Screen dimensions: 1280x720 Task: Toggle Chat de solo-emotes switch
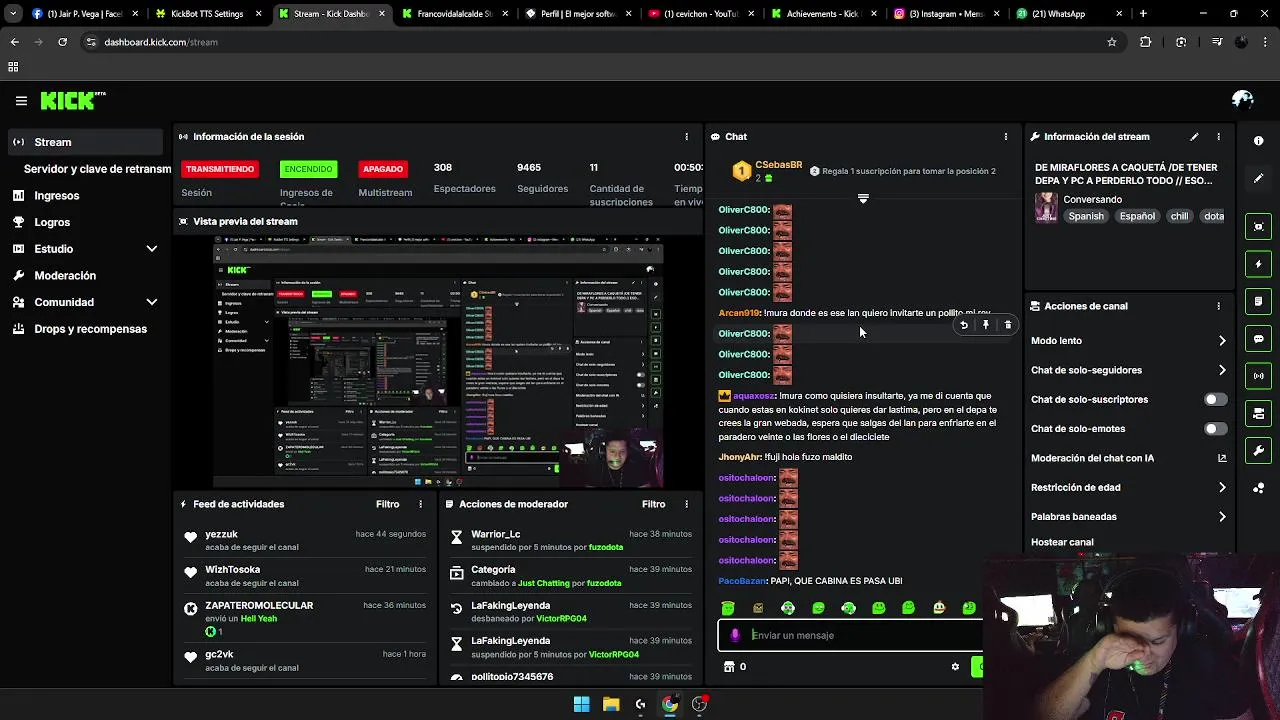click(x=1215, y=429)
